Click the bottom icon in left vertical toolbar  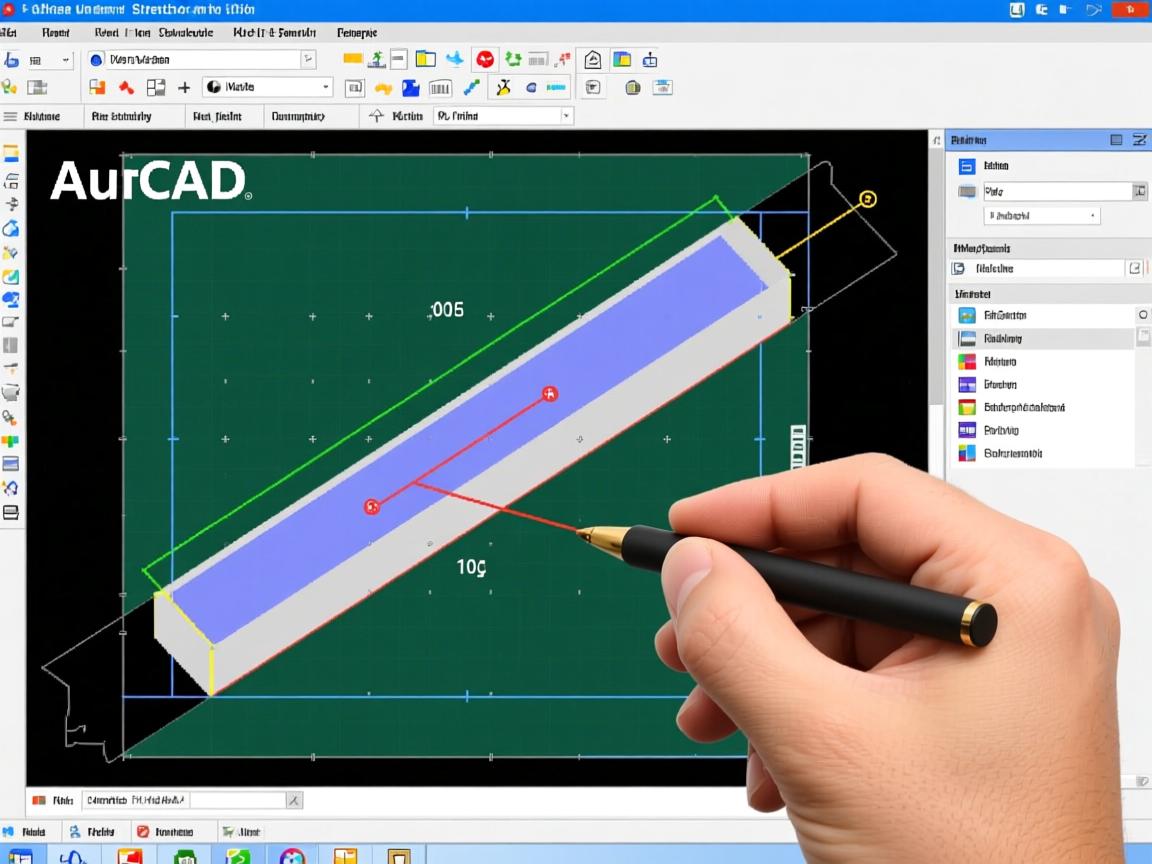(x=11, y=513)
